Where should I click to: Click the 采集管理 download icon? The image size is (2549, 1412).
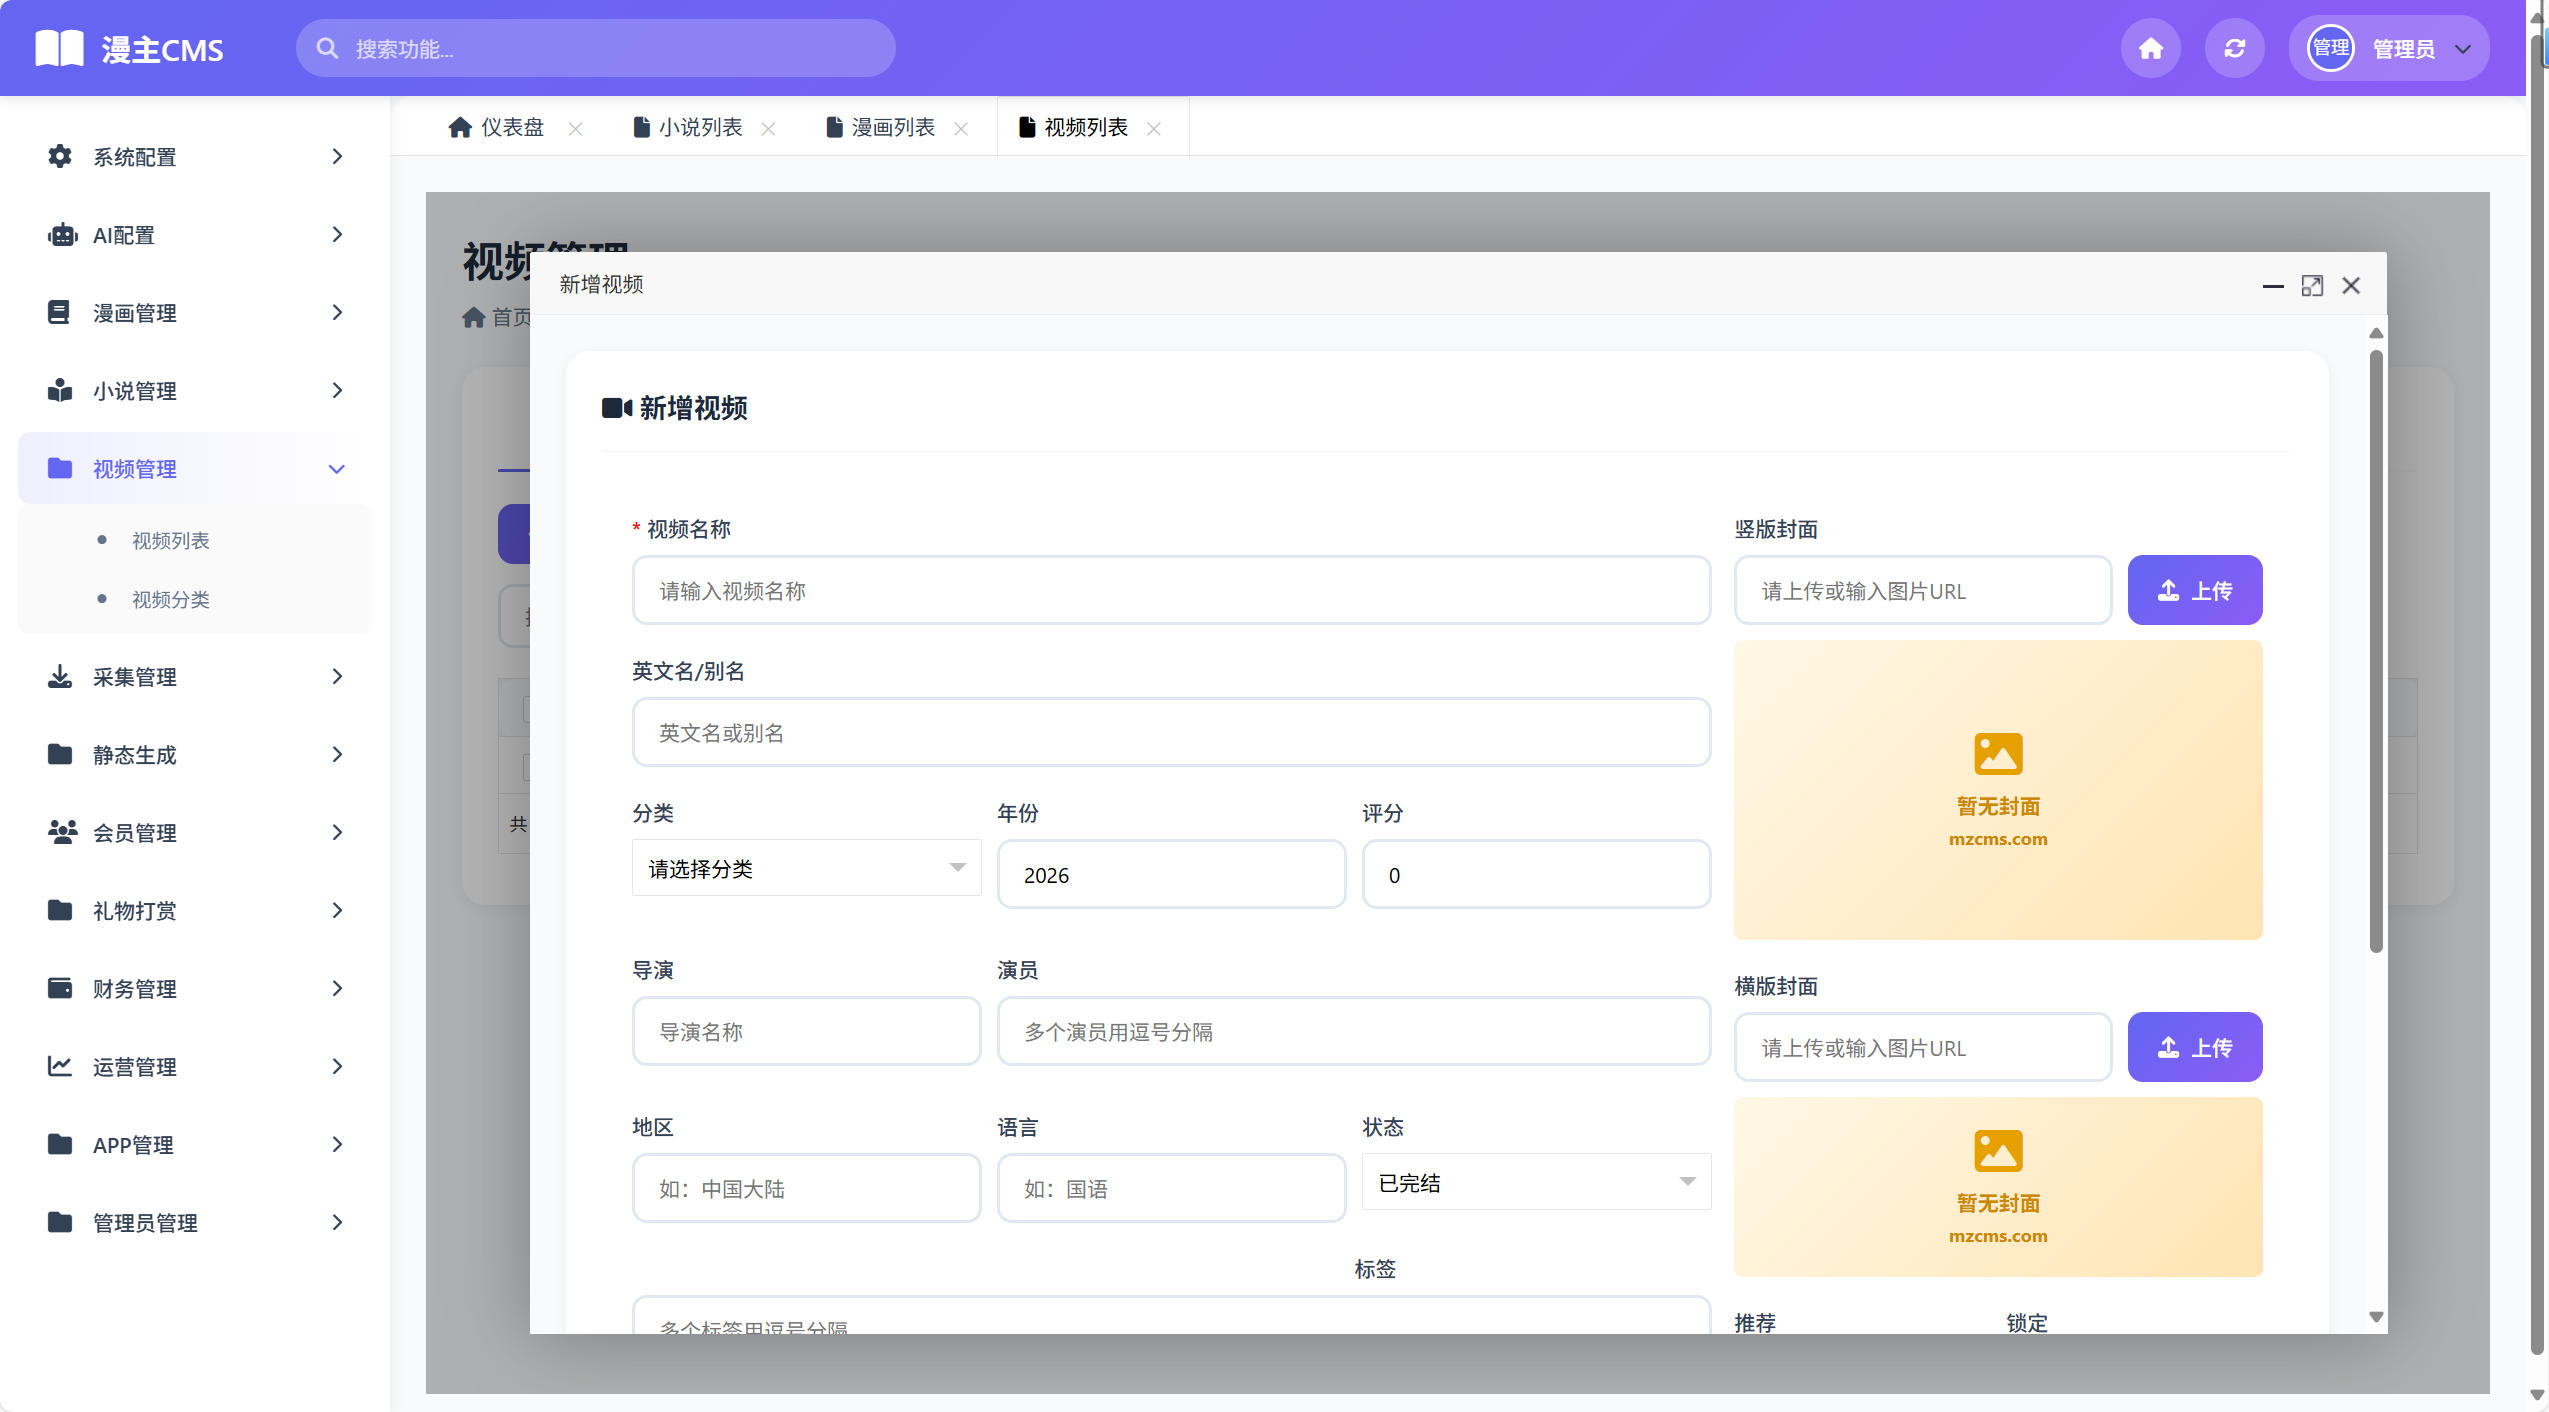point(60,677)
